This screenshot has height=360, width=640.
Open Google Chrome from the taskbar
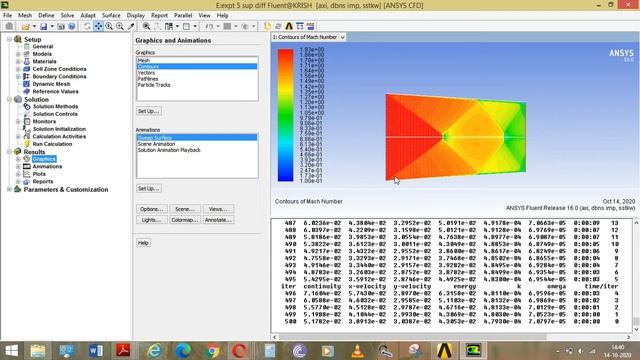[212, 351]
